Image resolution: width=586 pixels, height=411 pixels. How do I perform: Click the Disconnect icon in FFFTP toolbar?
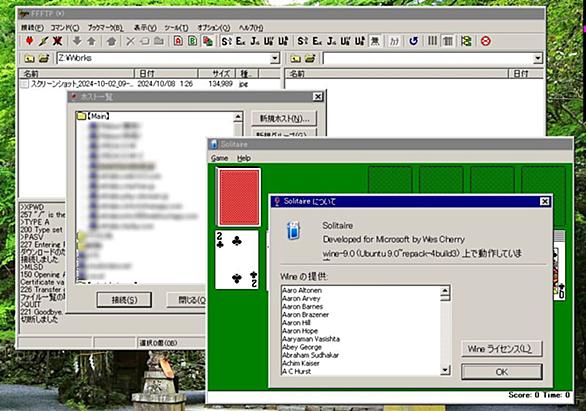[57, 41]
